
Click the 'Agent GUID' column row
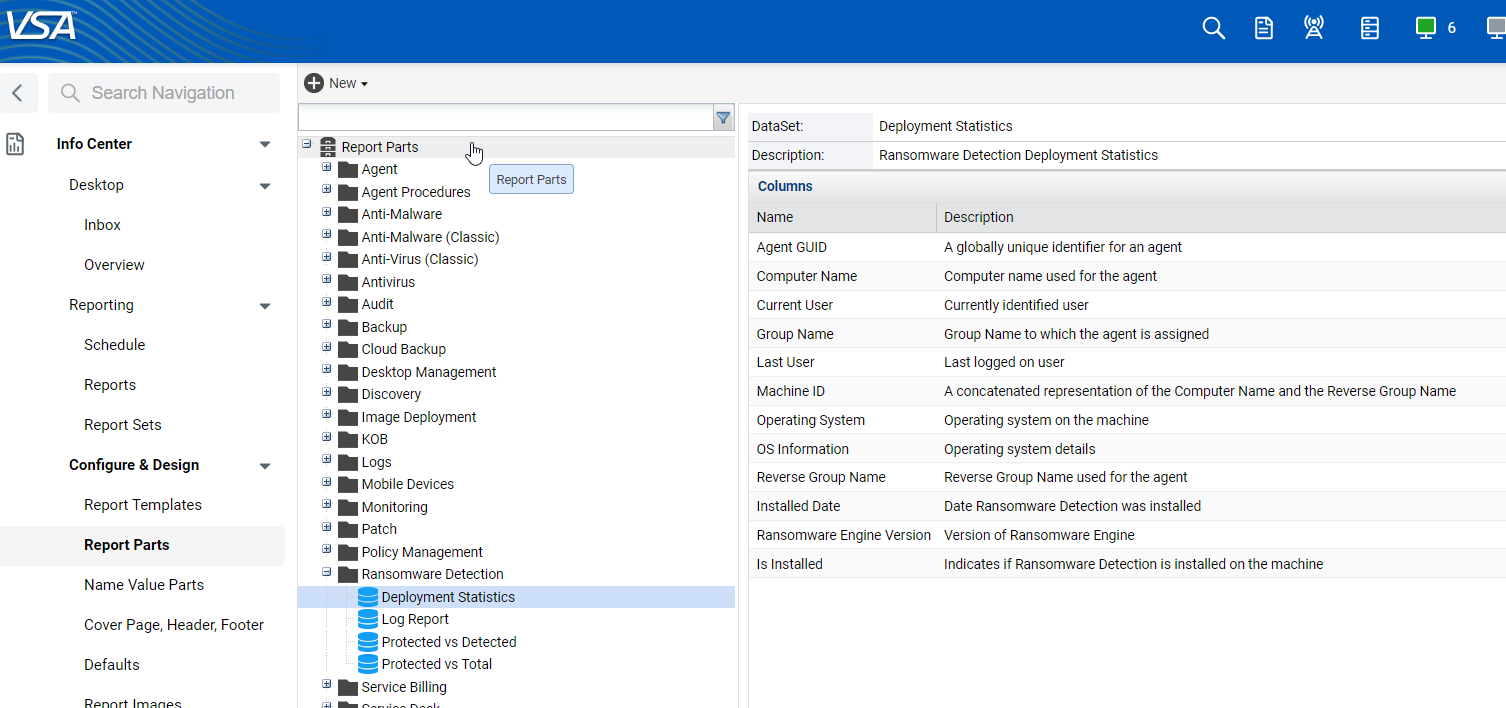(1127, 247)
